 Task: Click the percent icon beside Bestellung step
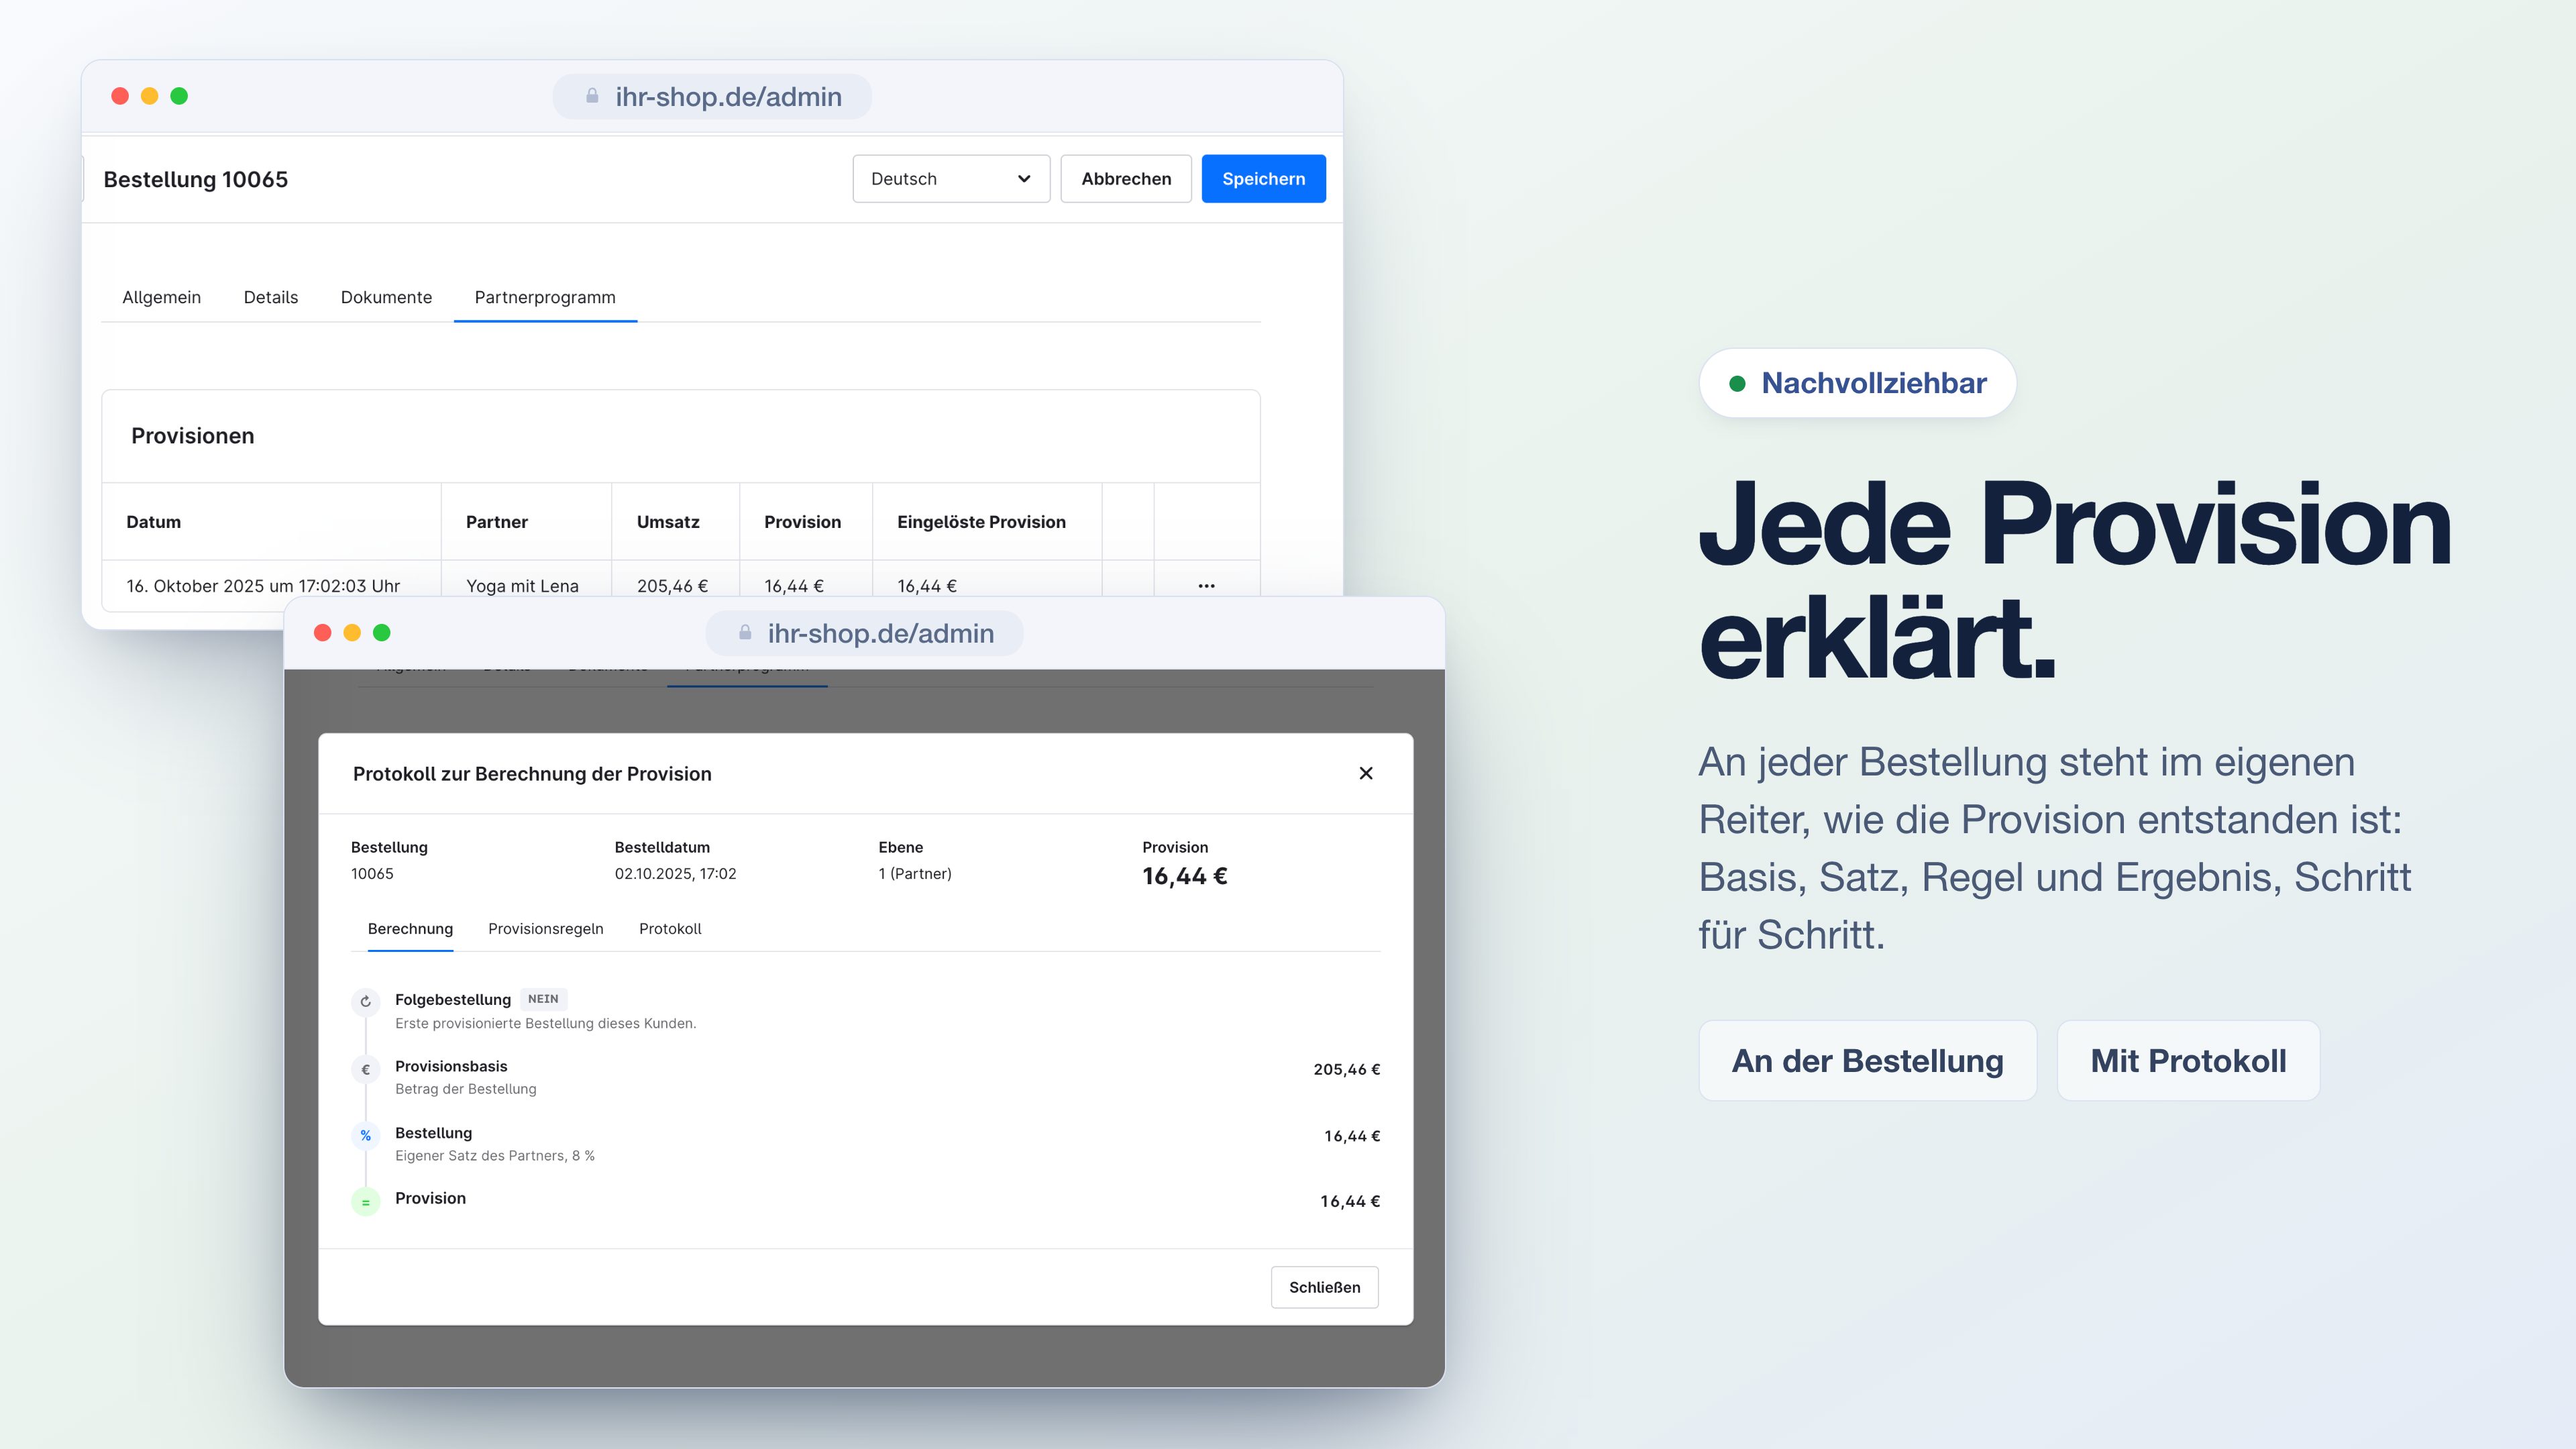click(366, 1136)
